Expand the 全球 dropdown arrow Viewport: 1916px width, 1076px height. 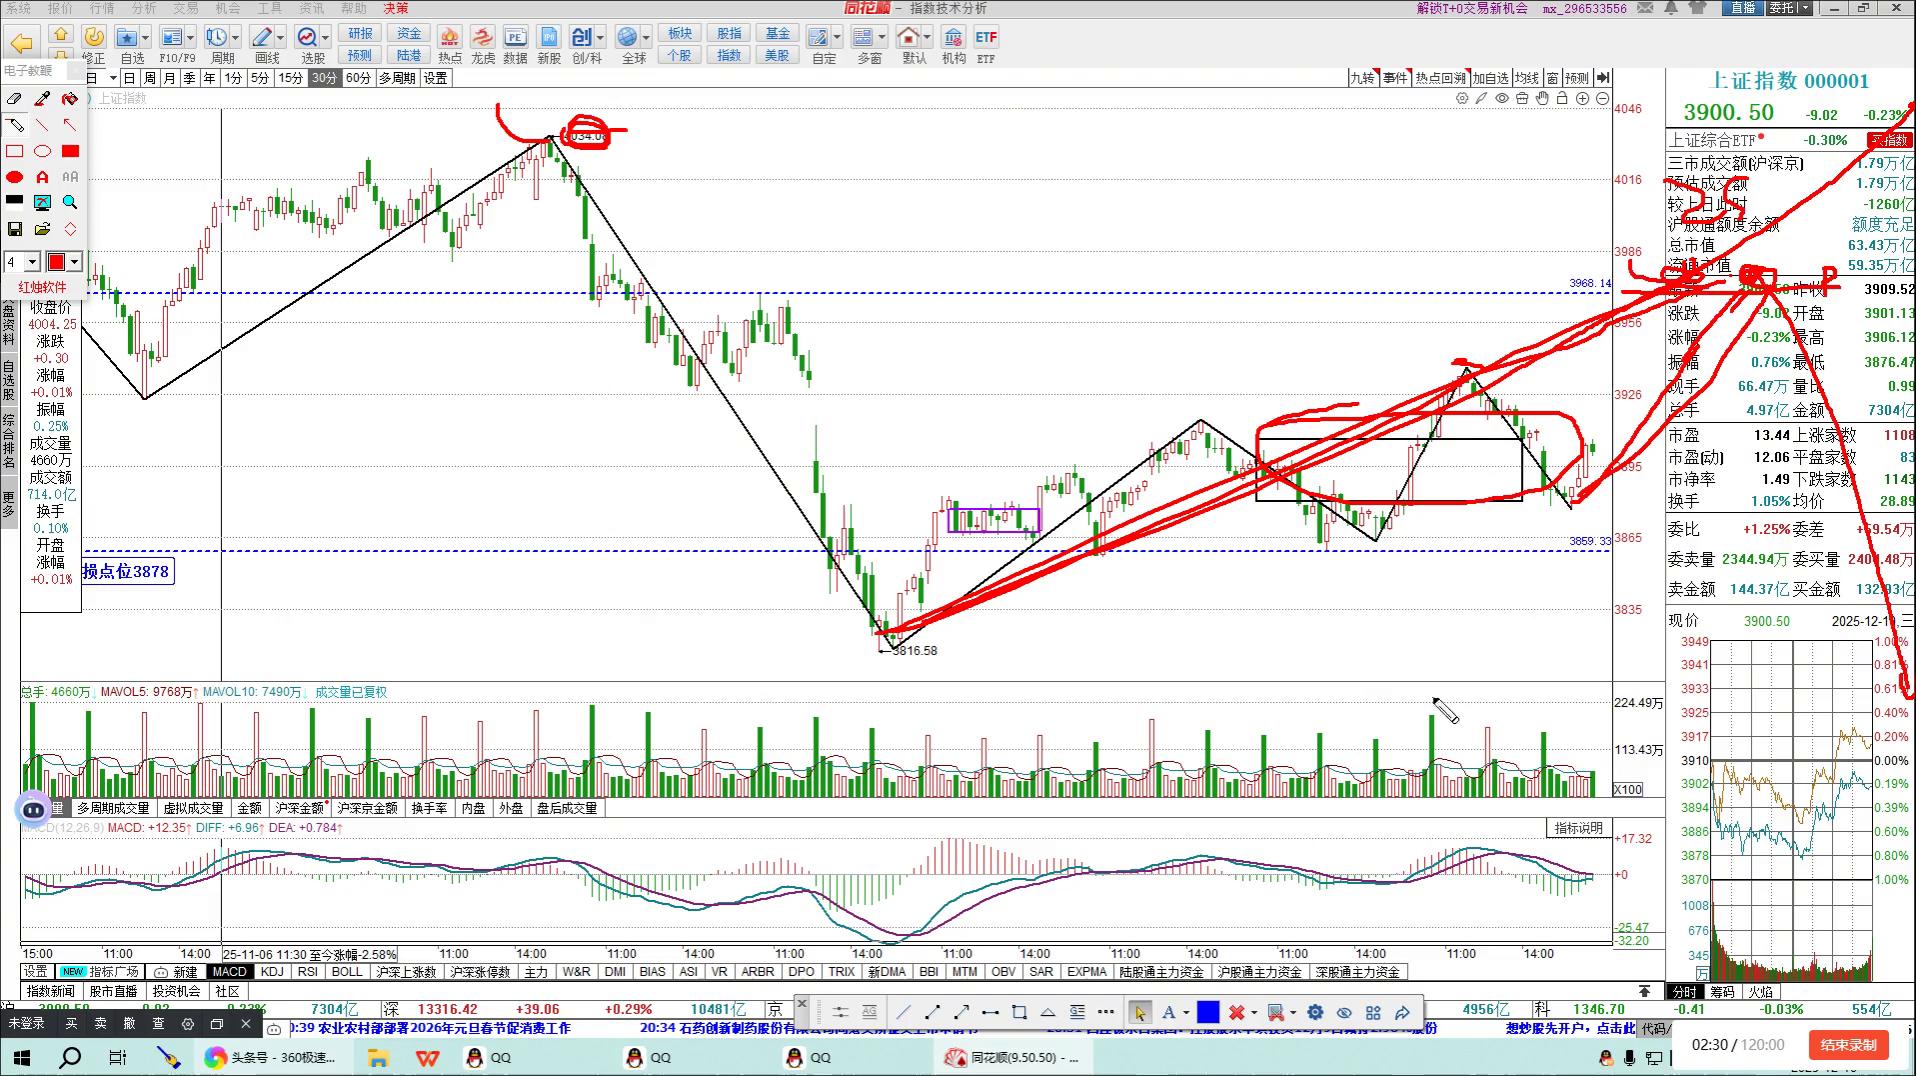point(646,38)
